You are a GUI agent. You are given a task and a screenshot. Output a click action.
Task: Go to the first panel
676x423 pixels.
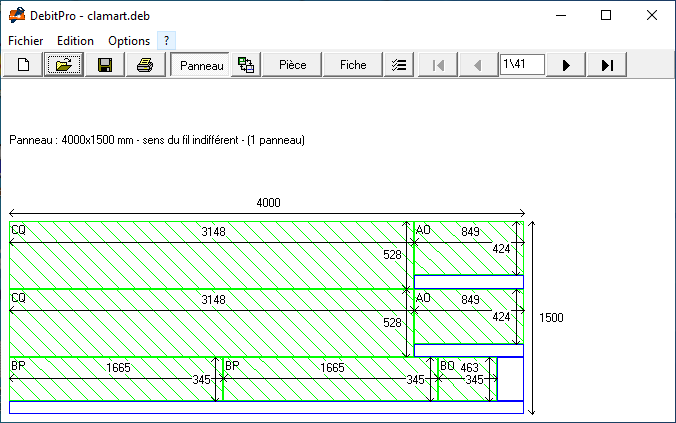pos(438,65)
